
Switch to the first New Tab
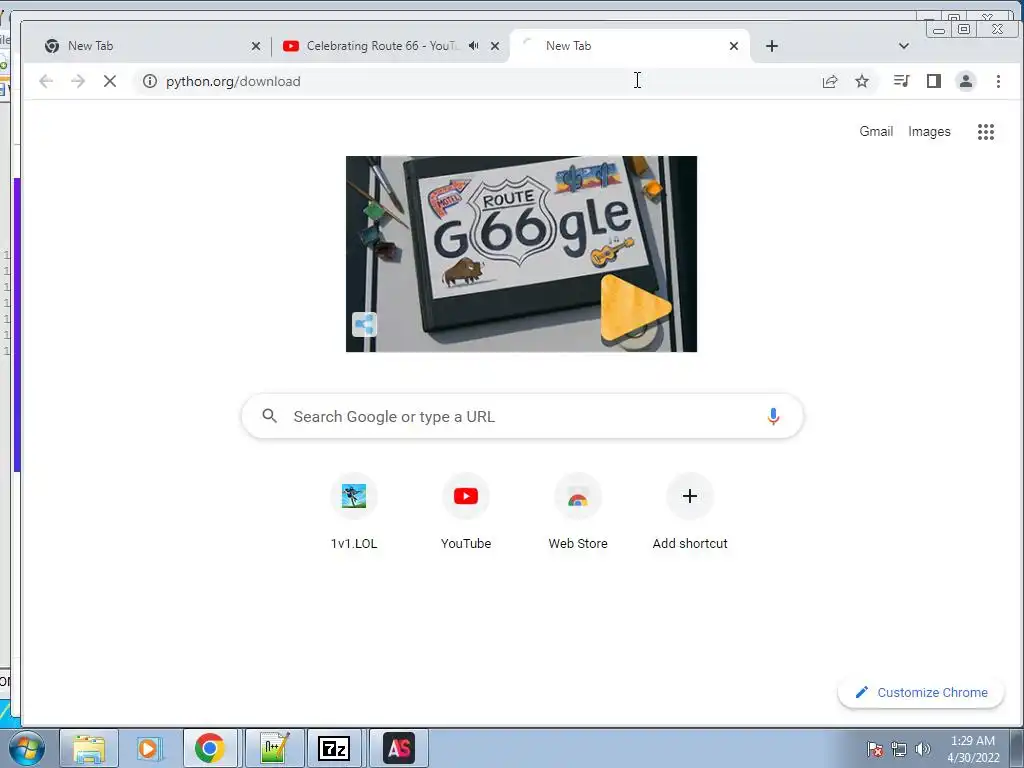[147, 46]
